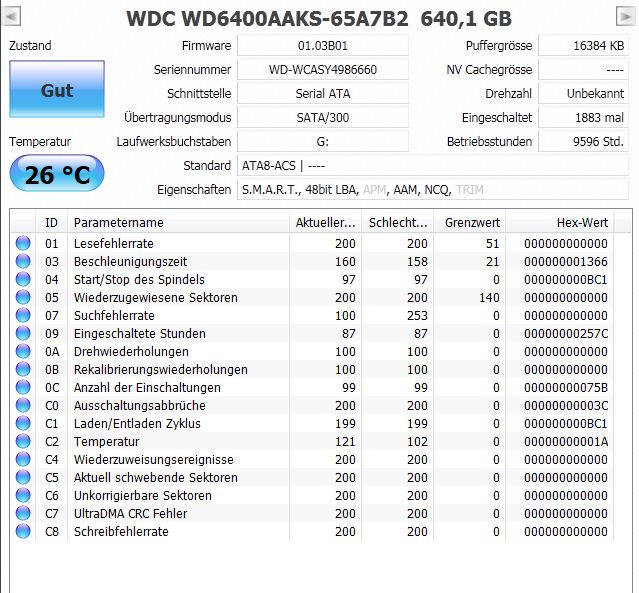Click threshold value 140 in Grenzwert column
This screenshot has height=593, width=639.
pos(489,297)
